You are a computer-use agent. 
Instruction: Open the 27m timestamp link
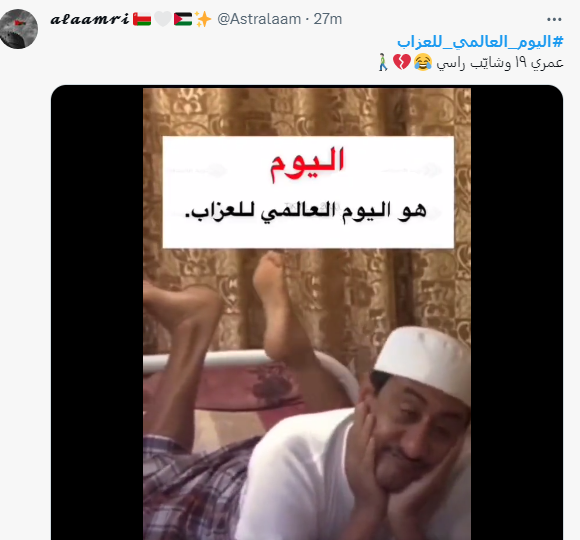point(328,19)
